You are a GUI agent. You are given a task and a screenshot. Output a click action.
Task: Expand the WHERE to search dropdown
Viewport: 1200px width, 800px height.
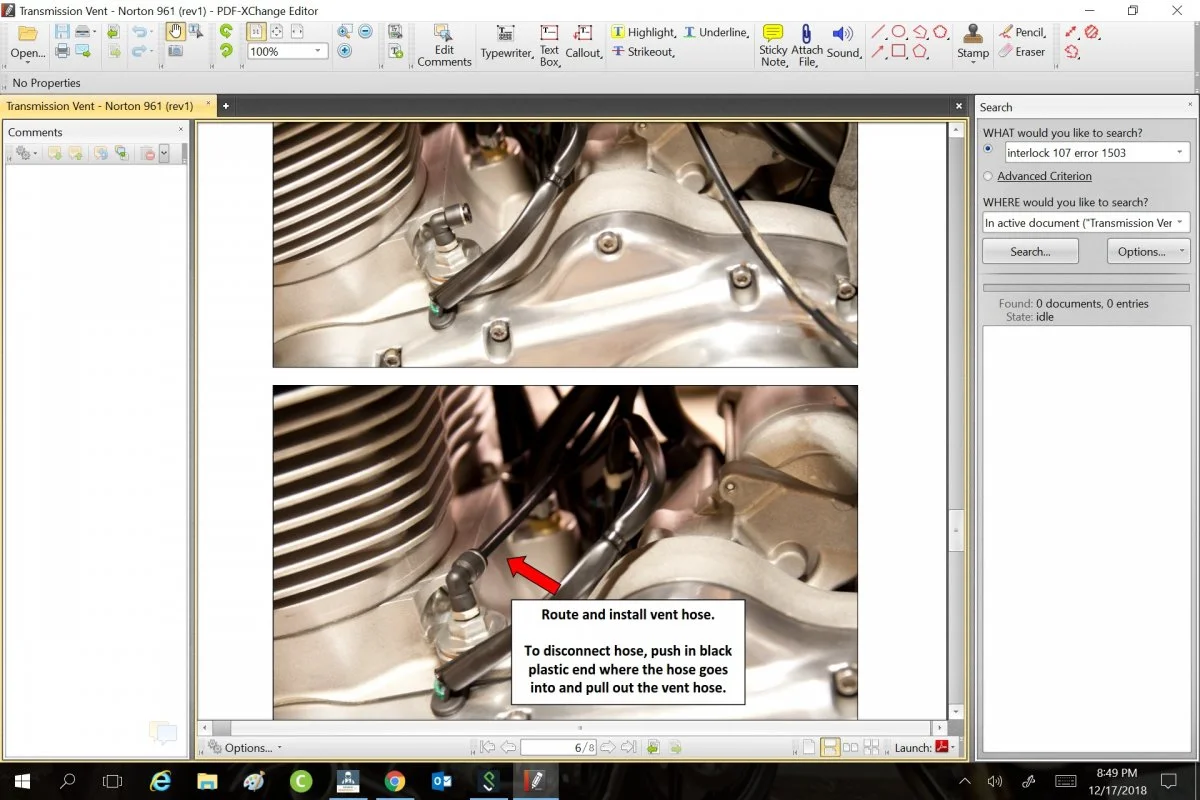pos(1181,223)
